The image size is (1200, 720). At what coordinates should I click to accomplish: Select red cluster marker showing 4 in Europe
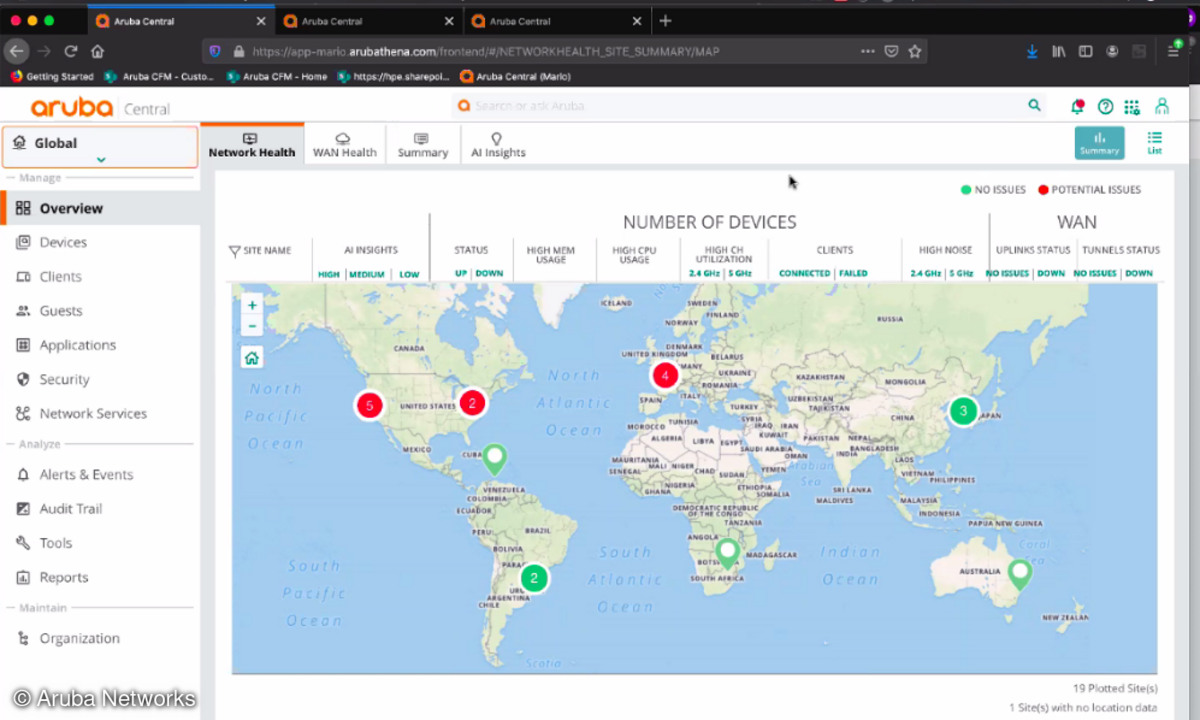click(665, 376)
